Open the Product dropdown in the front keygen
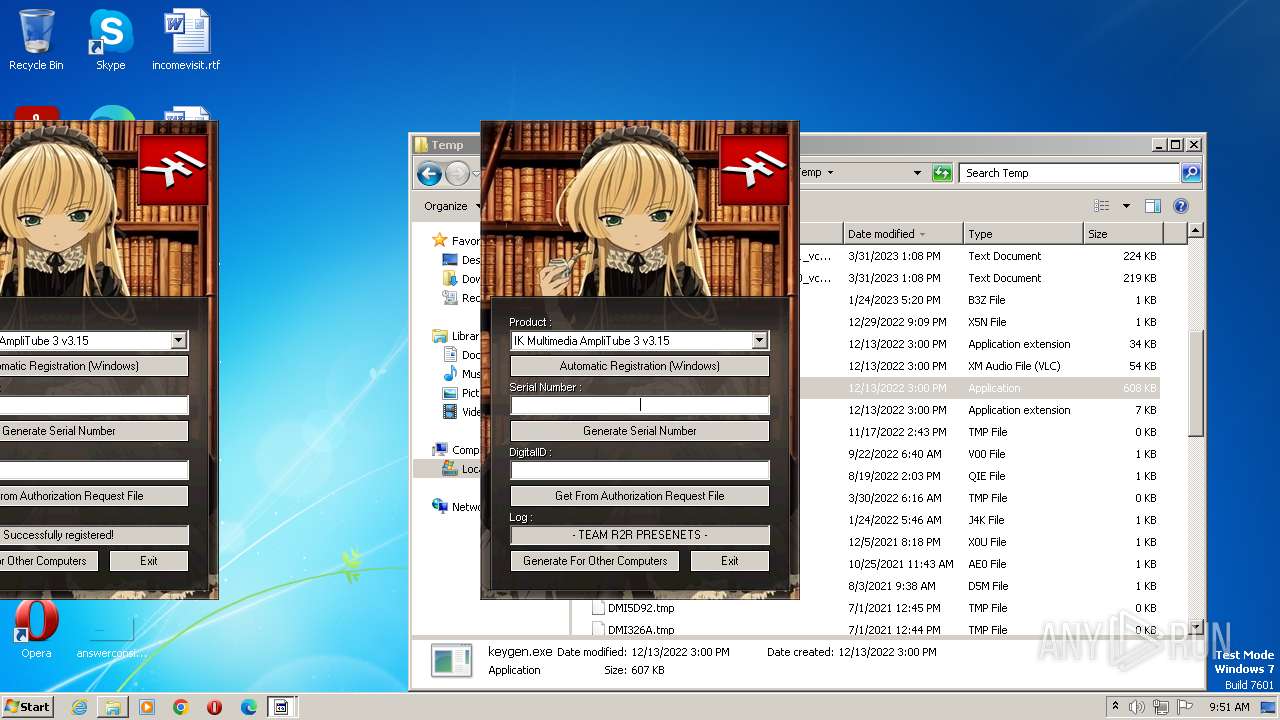1280x720 pixels. (759, 341)
